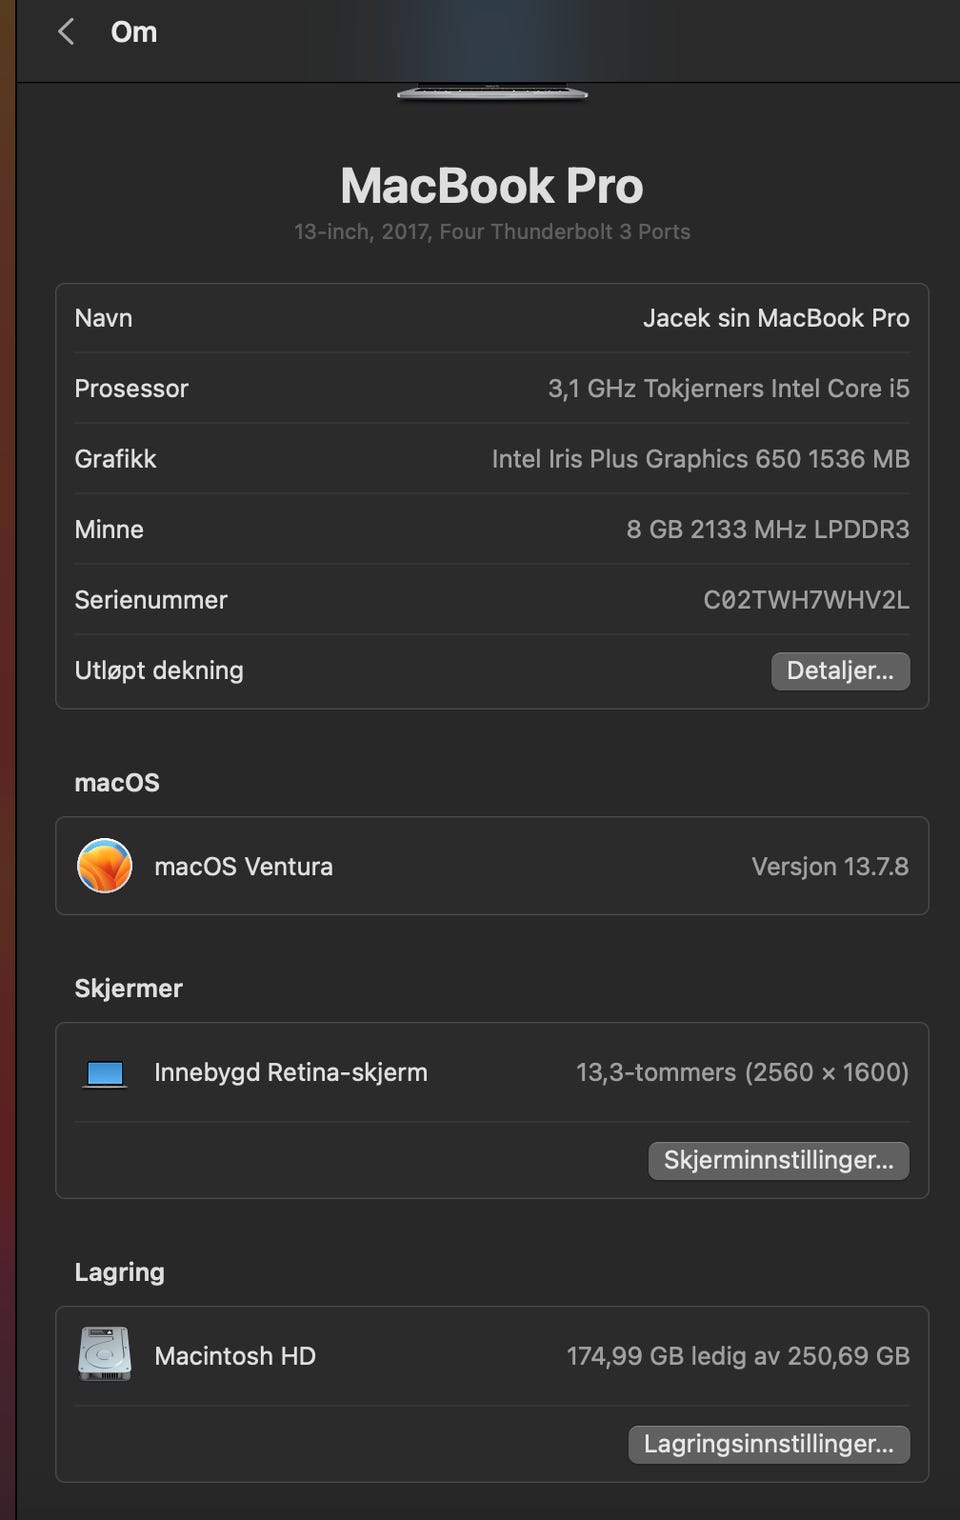Click the Minne 8 GB memory value
Screen dimensions: 960x1520
767,530
